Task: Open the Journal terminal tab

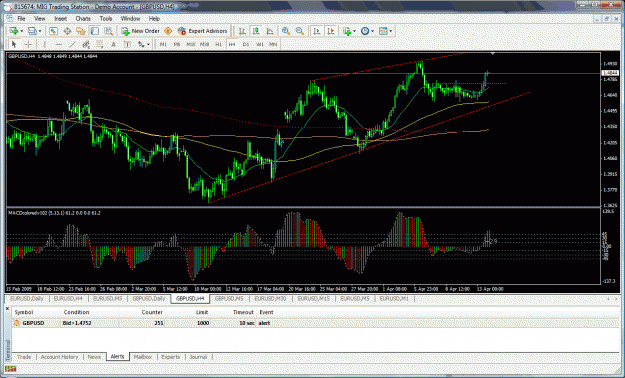Action: coord(198,357)
